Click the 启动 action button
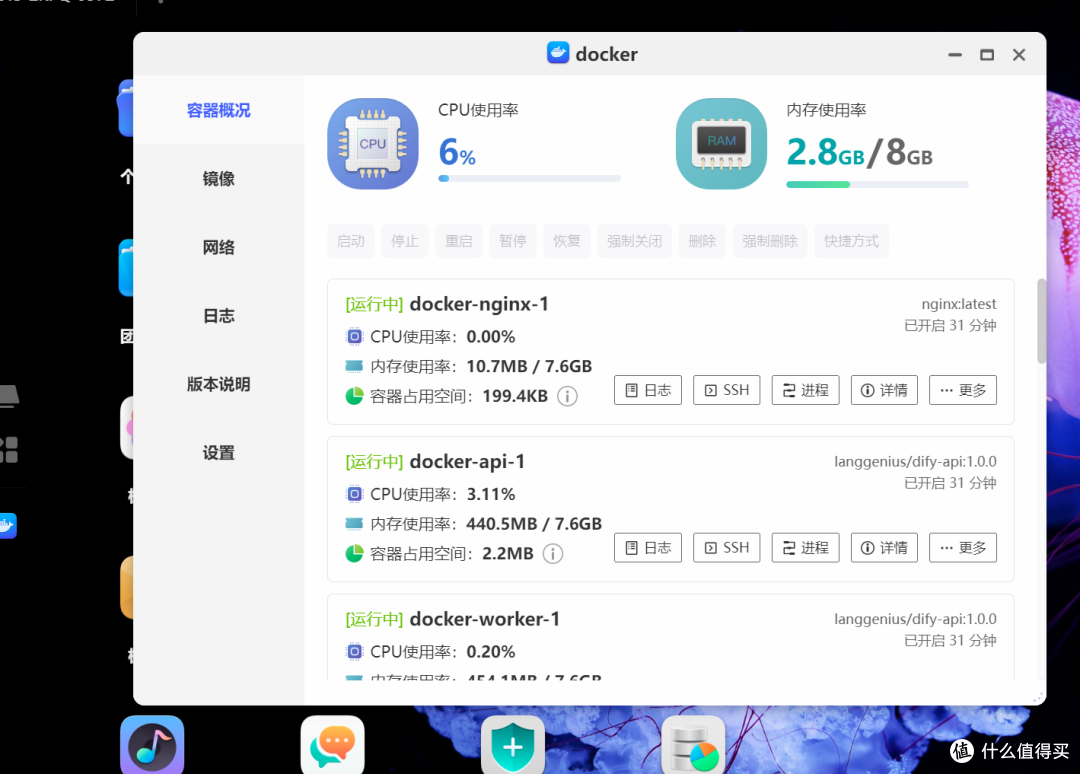 (351, 241)
